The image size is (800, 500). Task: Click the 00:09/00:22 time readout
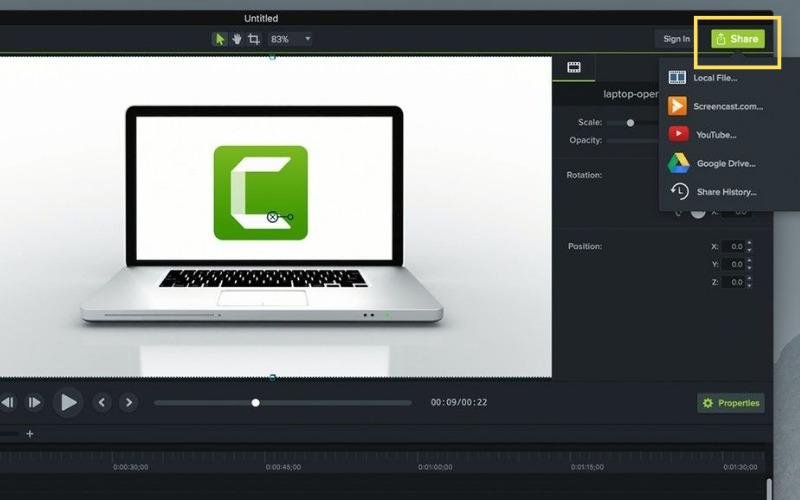point(459,403)
